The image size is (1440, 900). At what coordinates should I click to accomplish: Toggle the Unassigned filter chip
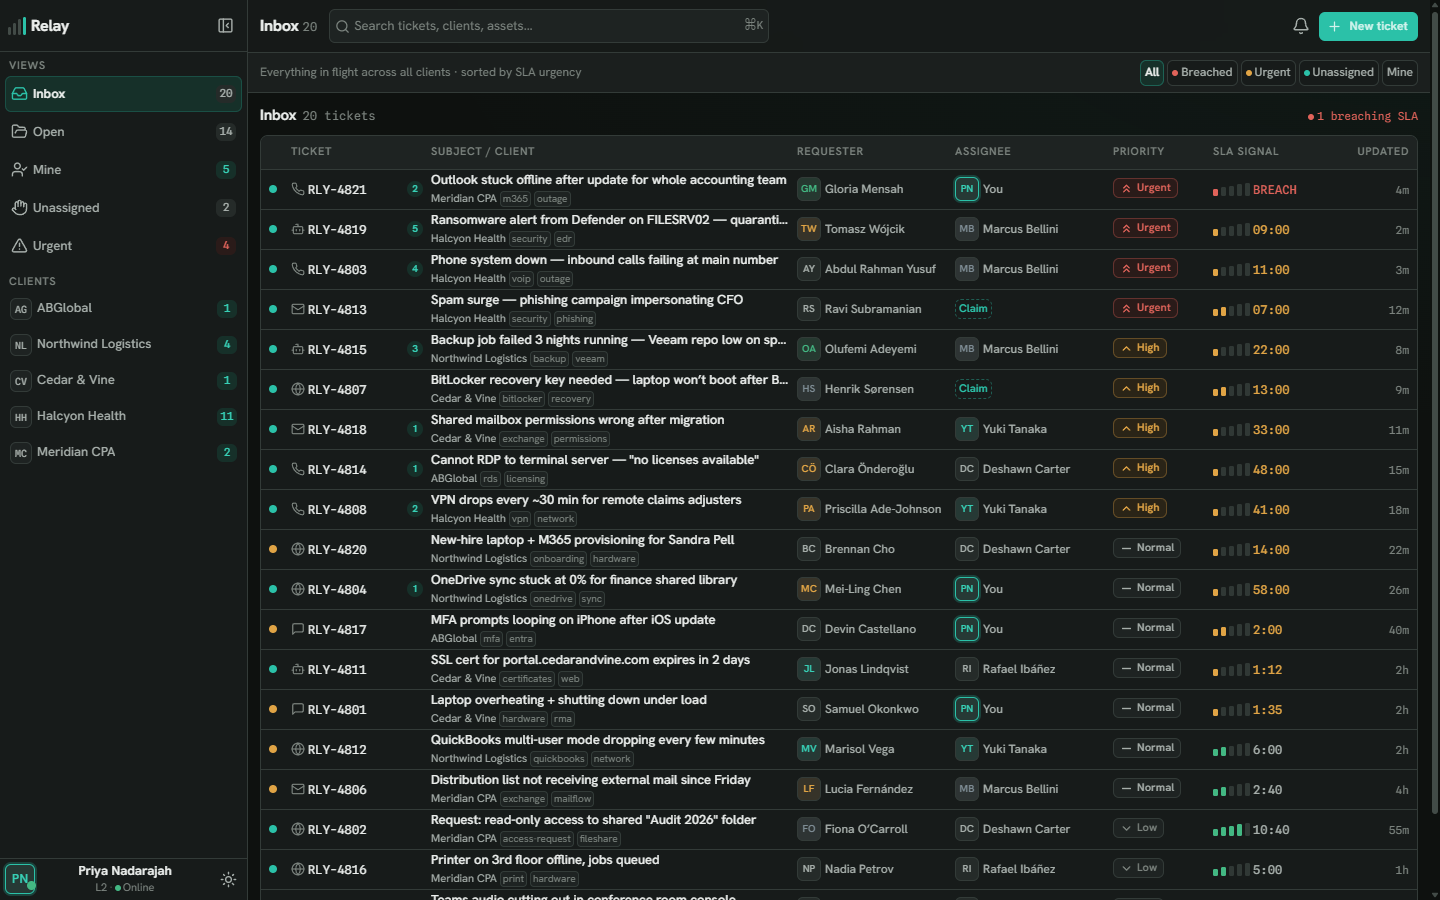[x=1339, y=72]
